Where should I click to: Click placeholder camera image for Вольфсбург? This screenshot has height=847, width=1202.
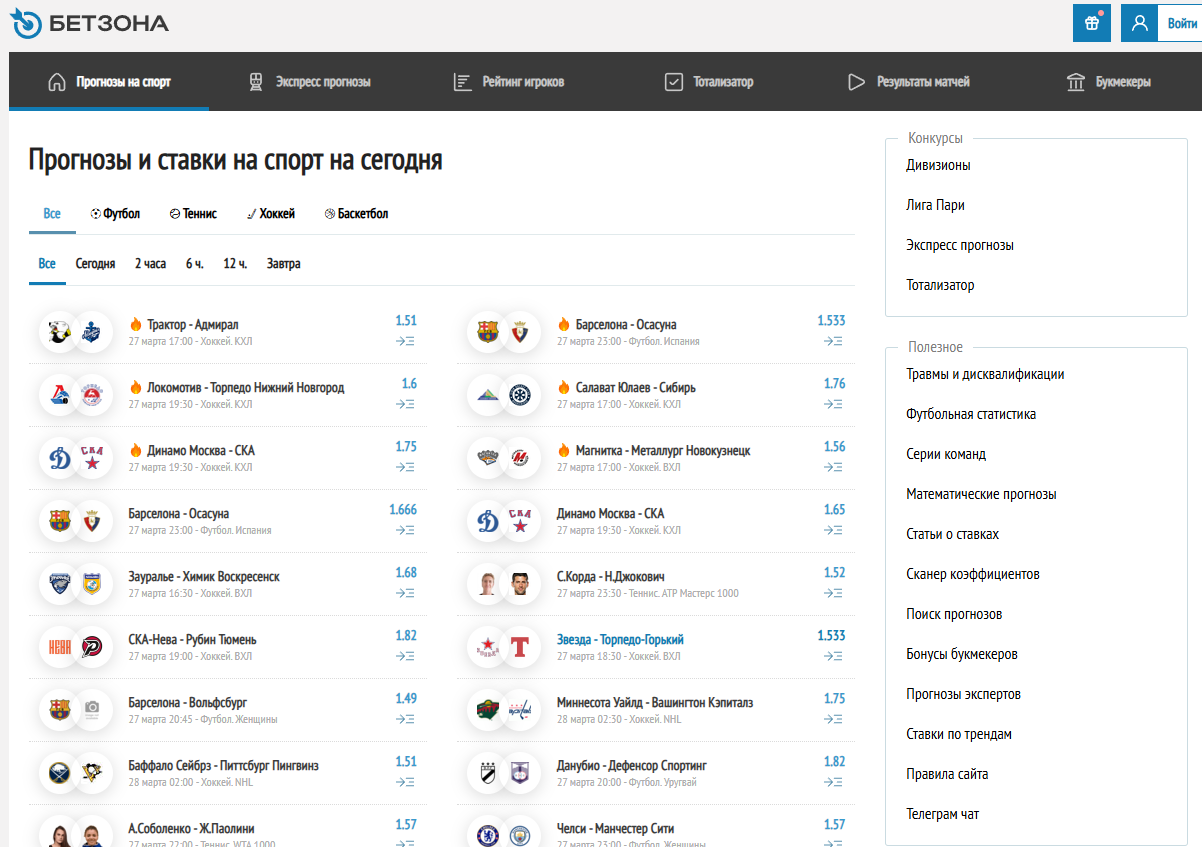coord(93,710)
